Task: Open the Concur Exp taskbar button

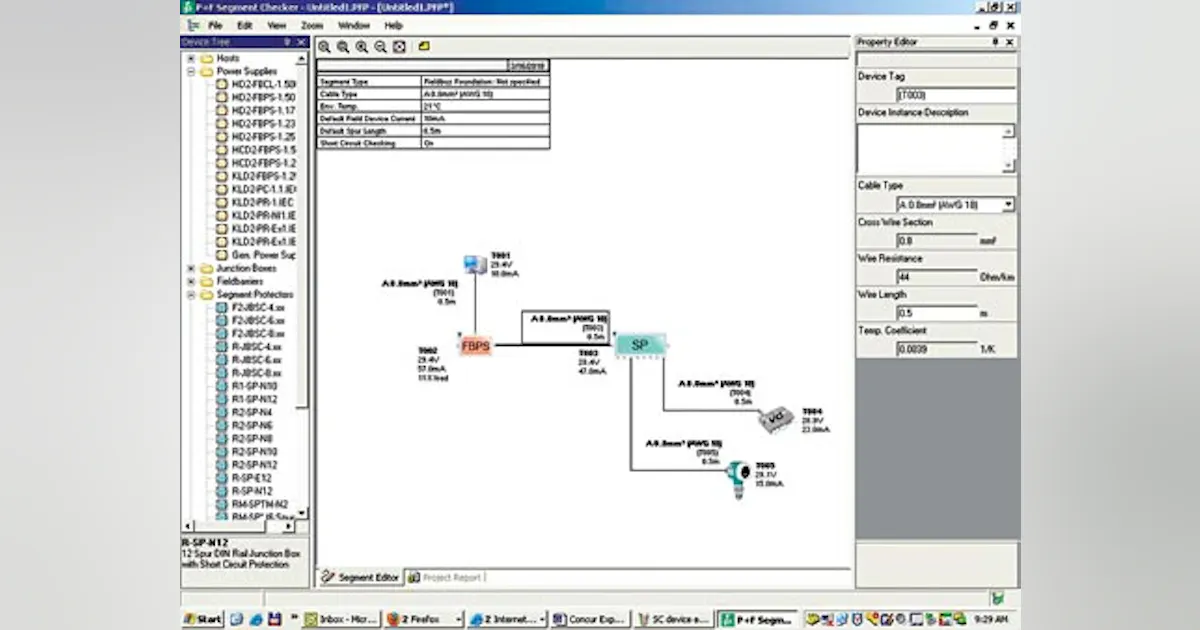Action: (x=589, y=619)
